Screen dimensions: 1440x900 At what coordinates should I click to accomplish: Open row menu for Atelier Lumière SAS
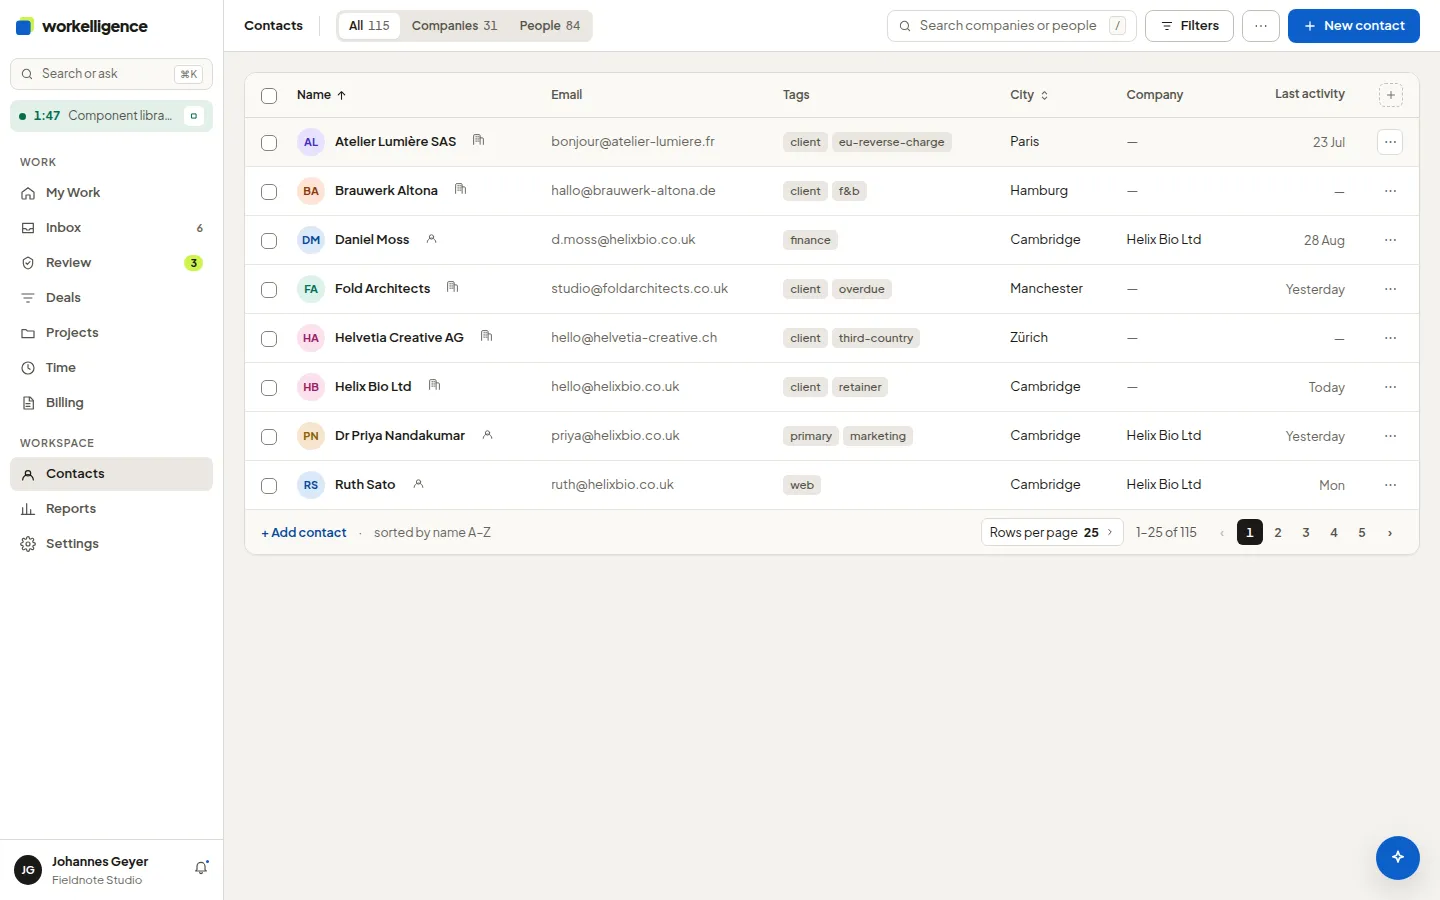tap(1390, 142)
